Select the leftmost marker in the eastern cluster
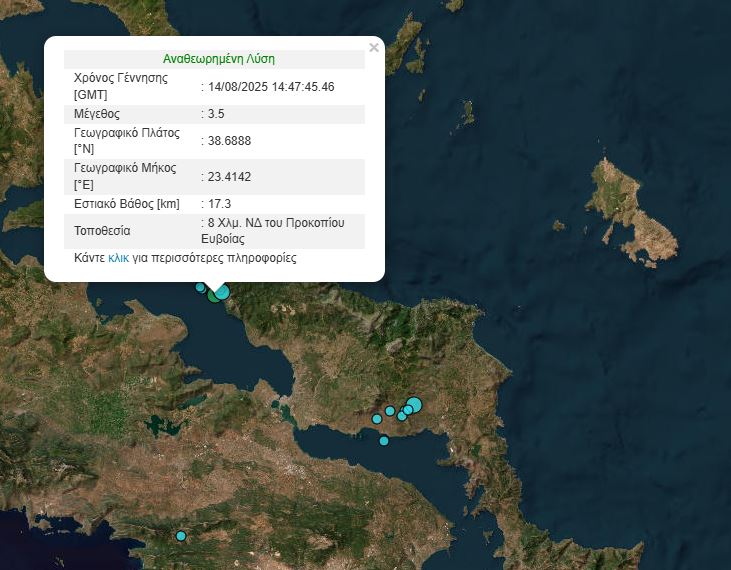Screen dimensions: 731x570 pos(377,418)
